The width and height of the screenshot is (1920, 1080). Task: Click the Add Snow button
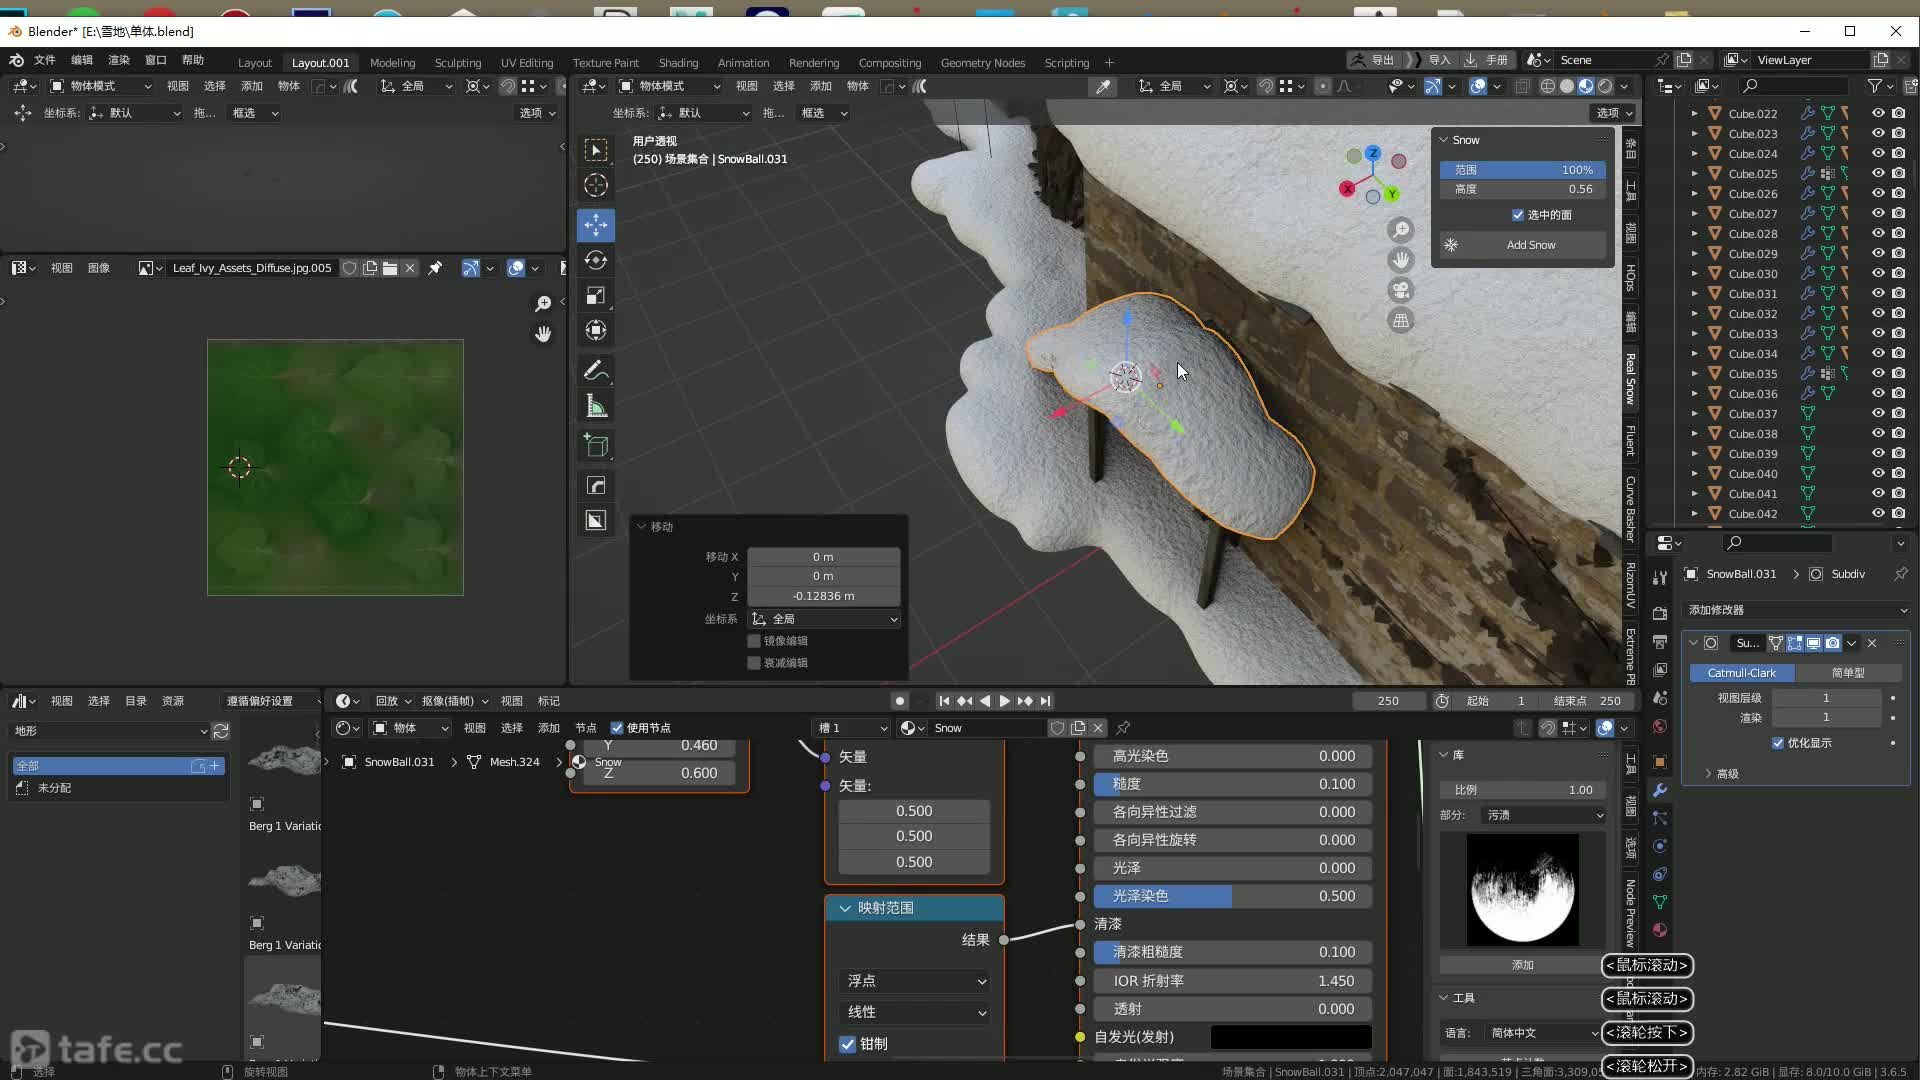tap(1523, 245)
